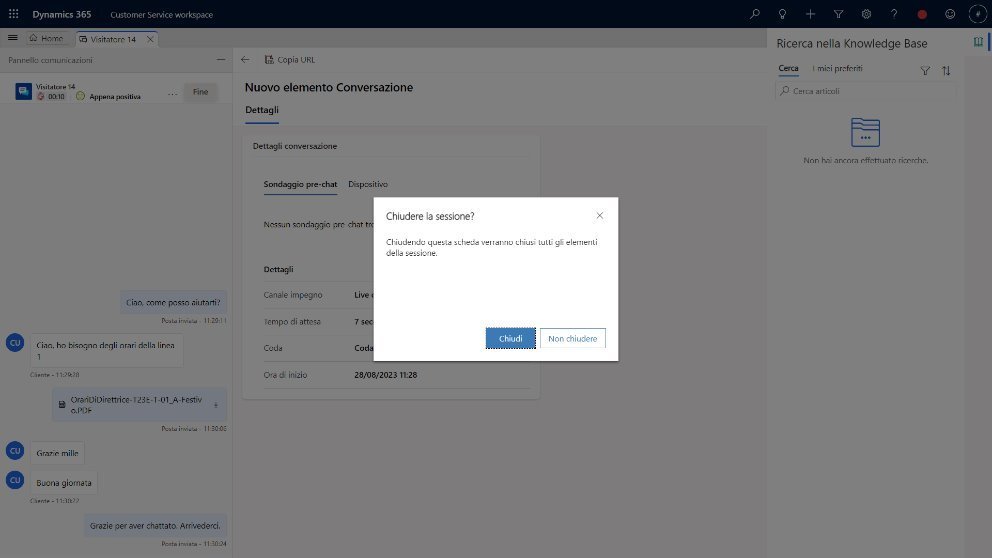Open the settings gear icon
The image size is (992, 558).
866,14
